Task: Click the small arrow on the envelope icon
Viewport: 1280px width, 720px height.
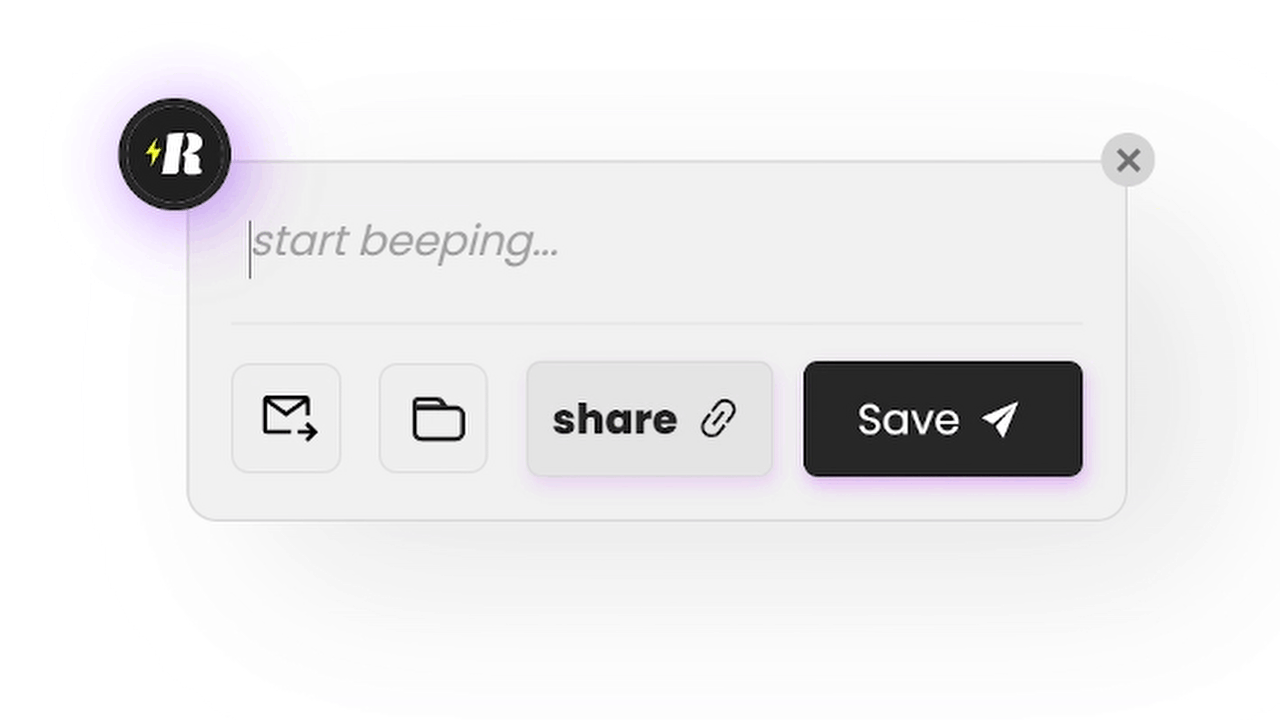Action: 307,432
